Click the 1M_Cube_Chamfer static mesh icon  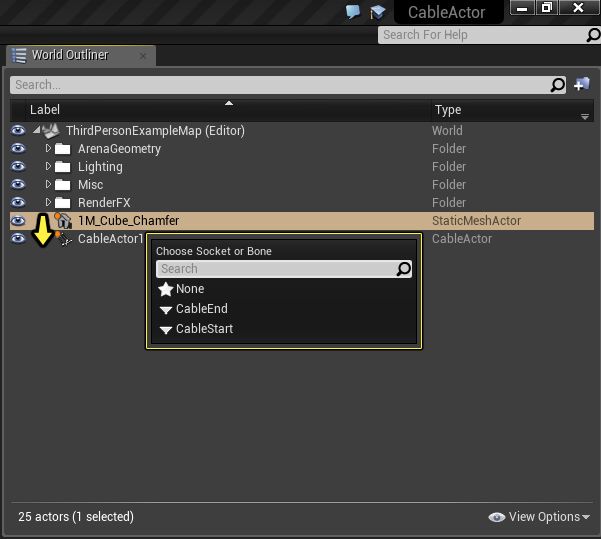click(63, 220)
